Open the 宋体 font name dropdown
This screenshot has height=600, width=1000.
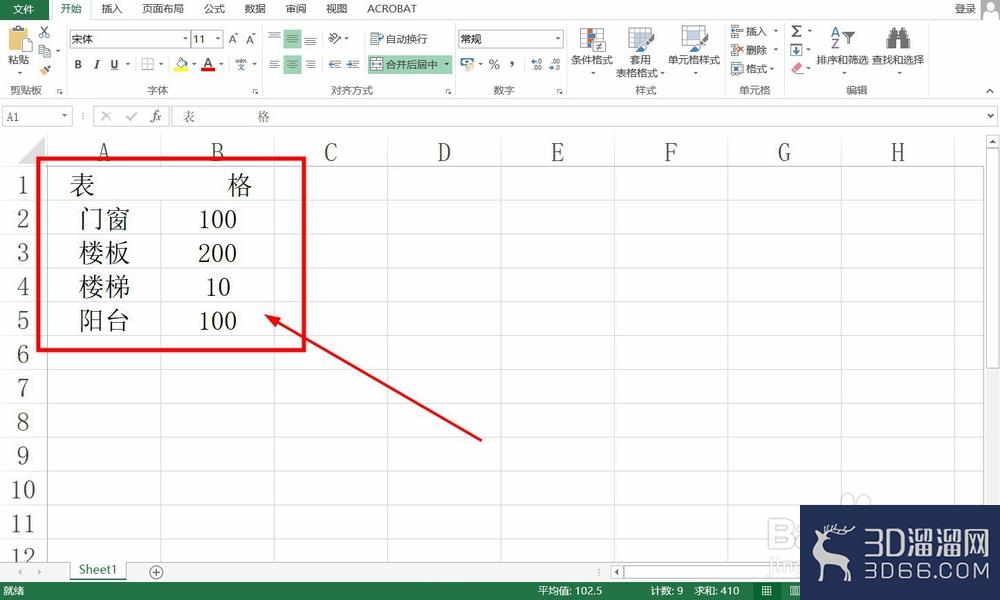click(185, 39)
